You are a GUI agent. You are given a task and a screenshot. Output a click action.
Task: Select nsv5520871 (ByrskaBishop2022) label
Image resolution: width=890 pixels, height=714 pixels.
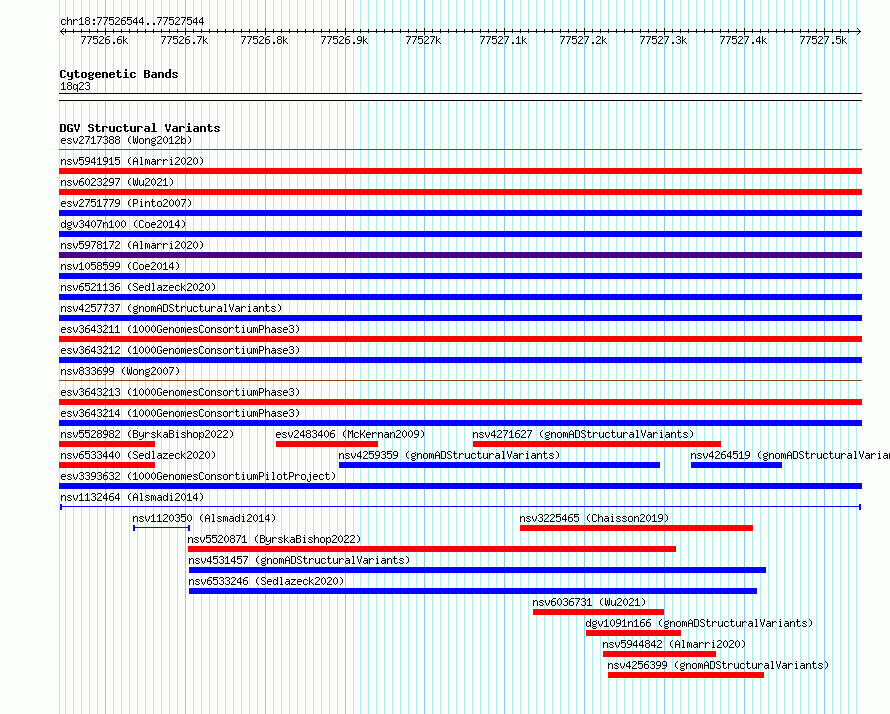pyautogui.click(x=274, y=539)
